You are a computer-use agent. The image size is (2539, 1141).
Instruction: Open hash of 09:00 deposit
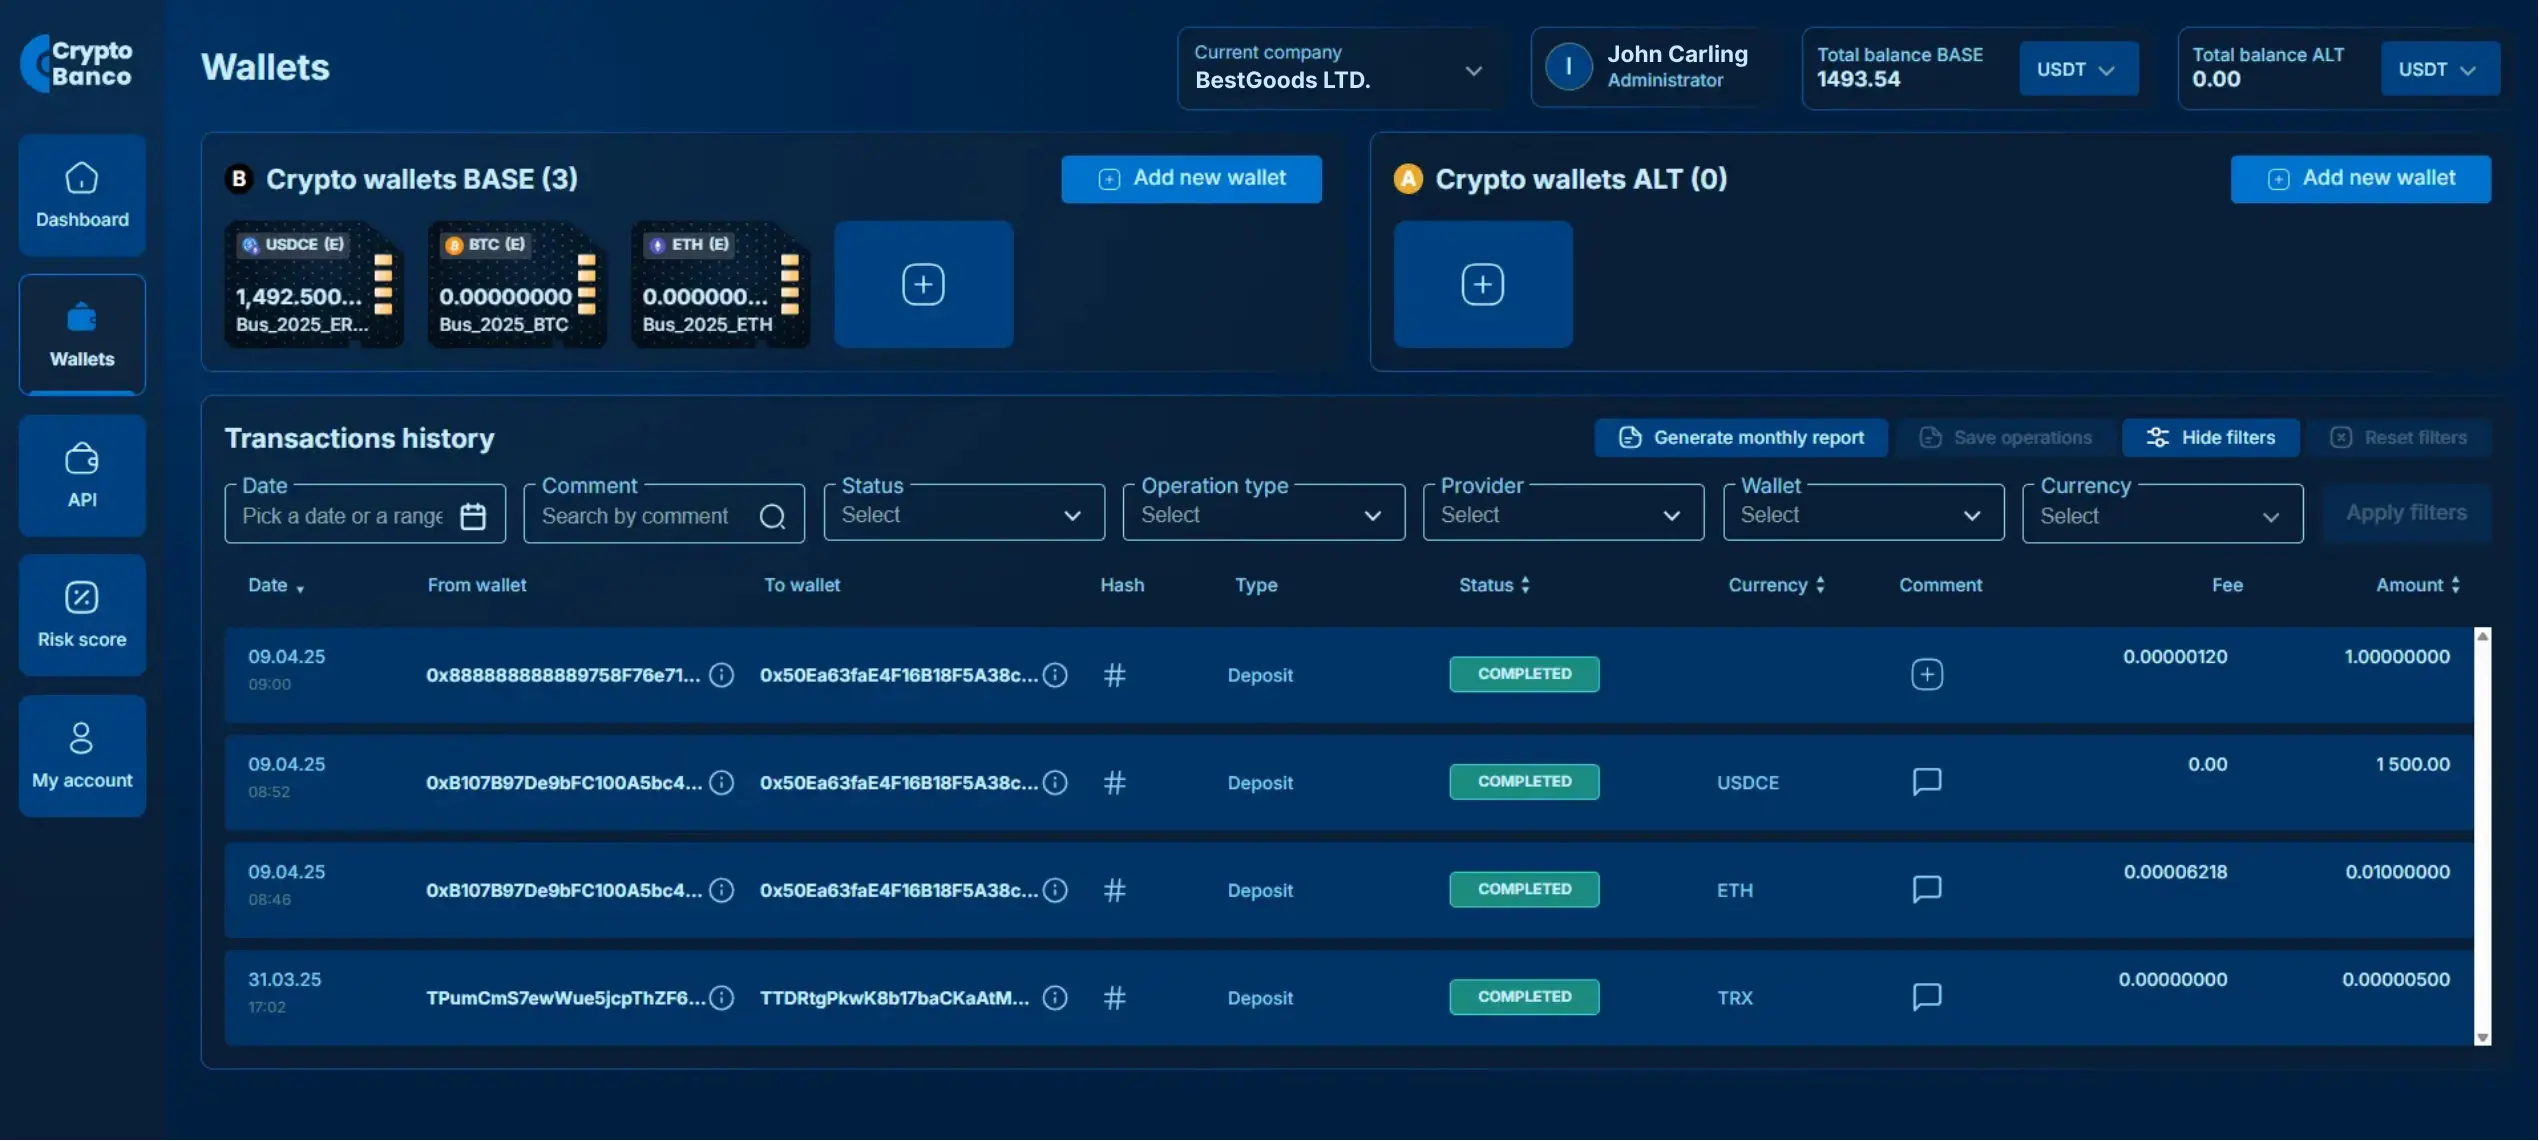pyautogui.click(x=1114, y=676)
